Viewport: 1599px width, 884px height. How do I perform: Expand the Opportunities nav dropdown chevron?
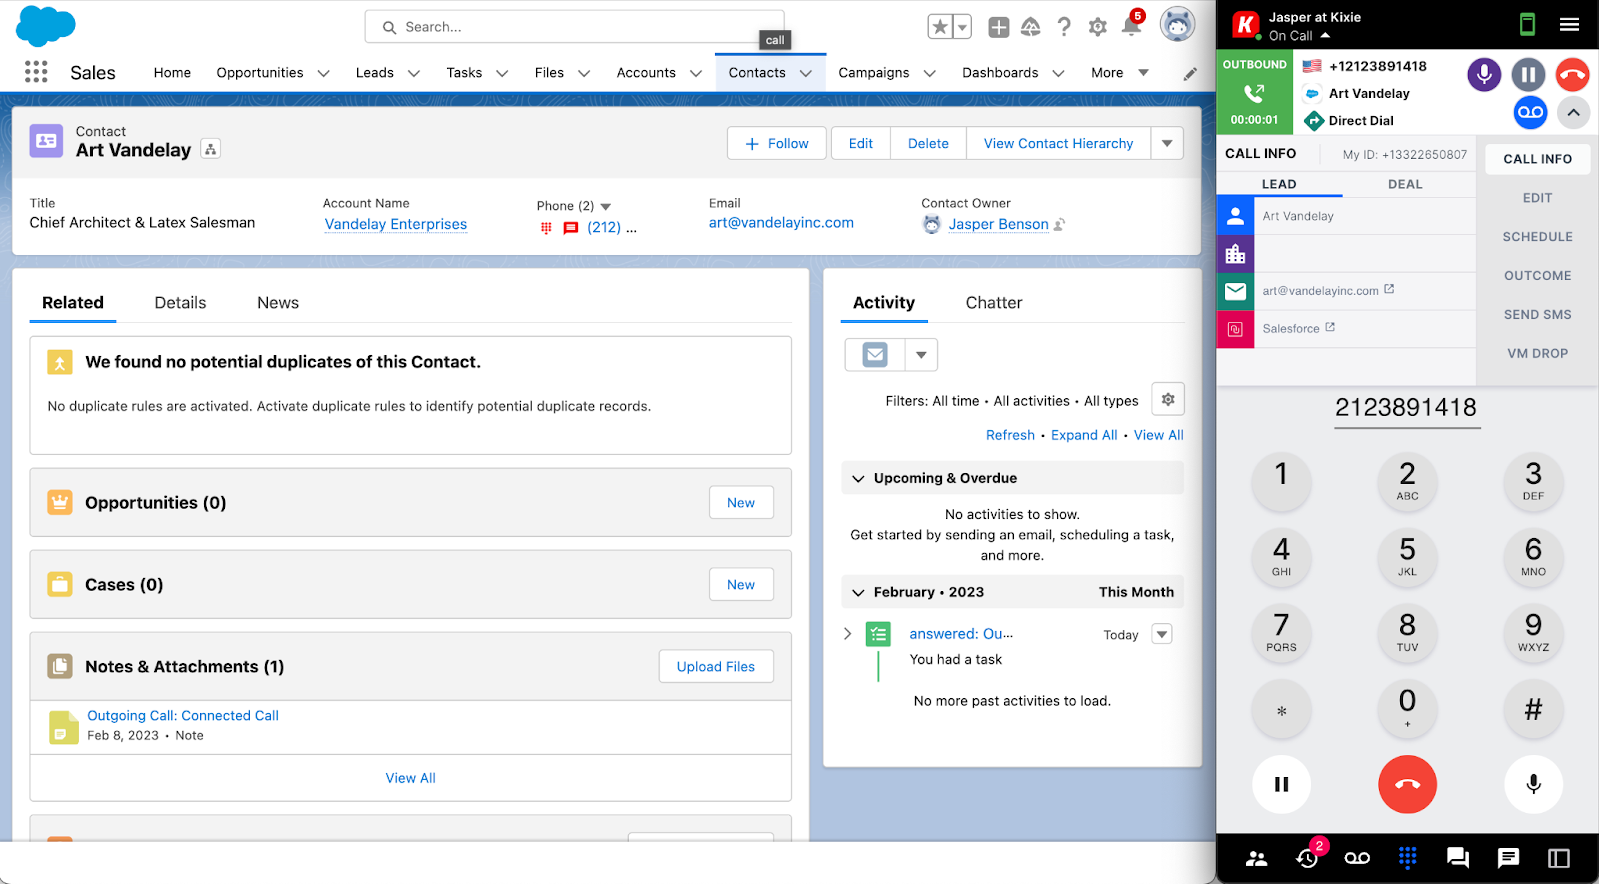point(323,73)
